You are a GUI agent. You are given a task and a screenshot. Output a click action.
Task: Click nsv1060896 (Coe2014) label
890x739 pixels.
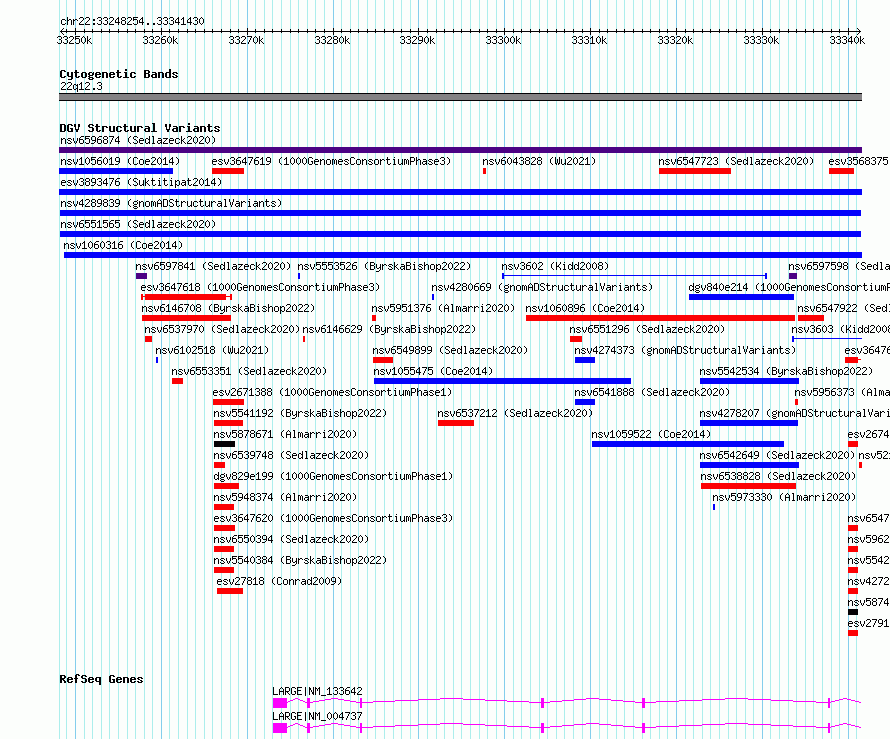(x=585, y=308)
